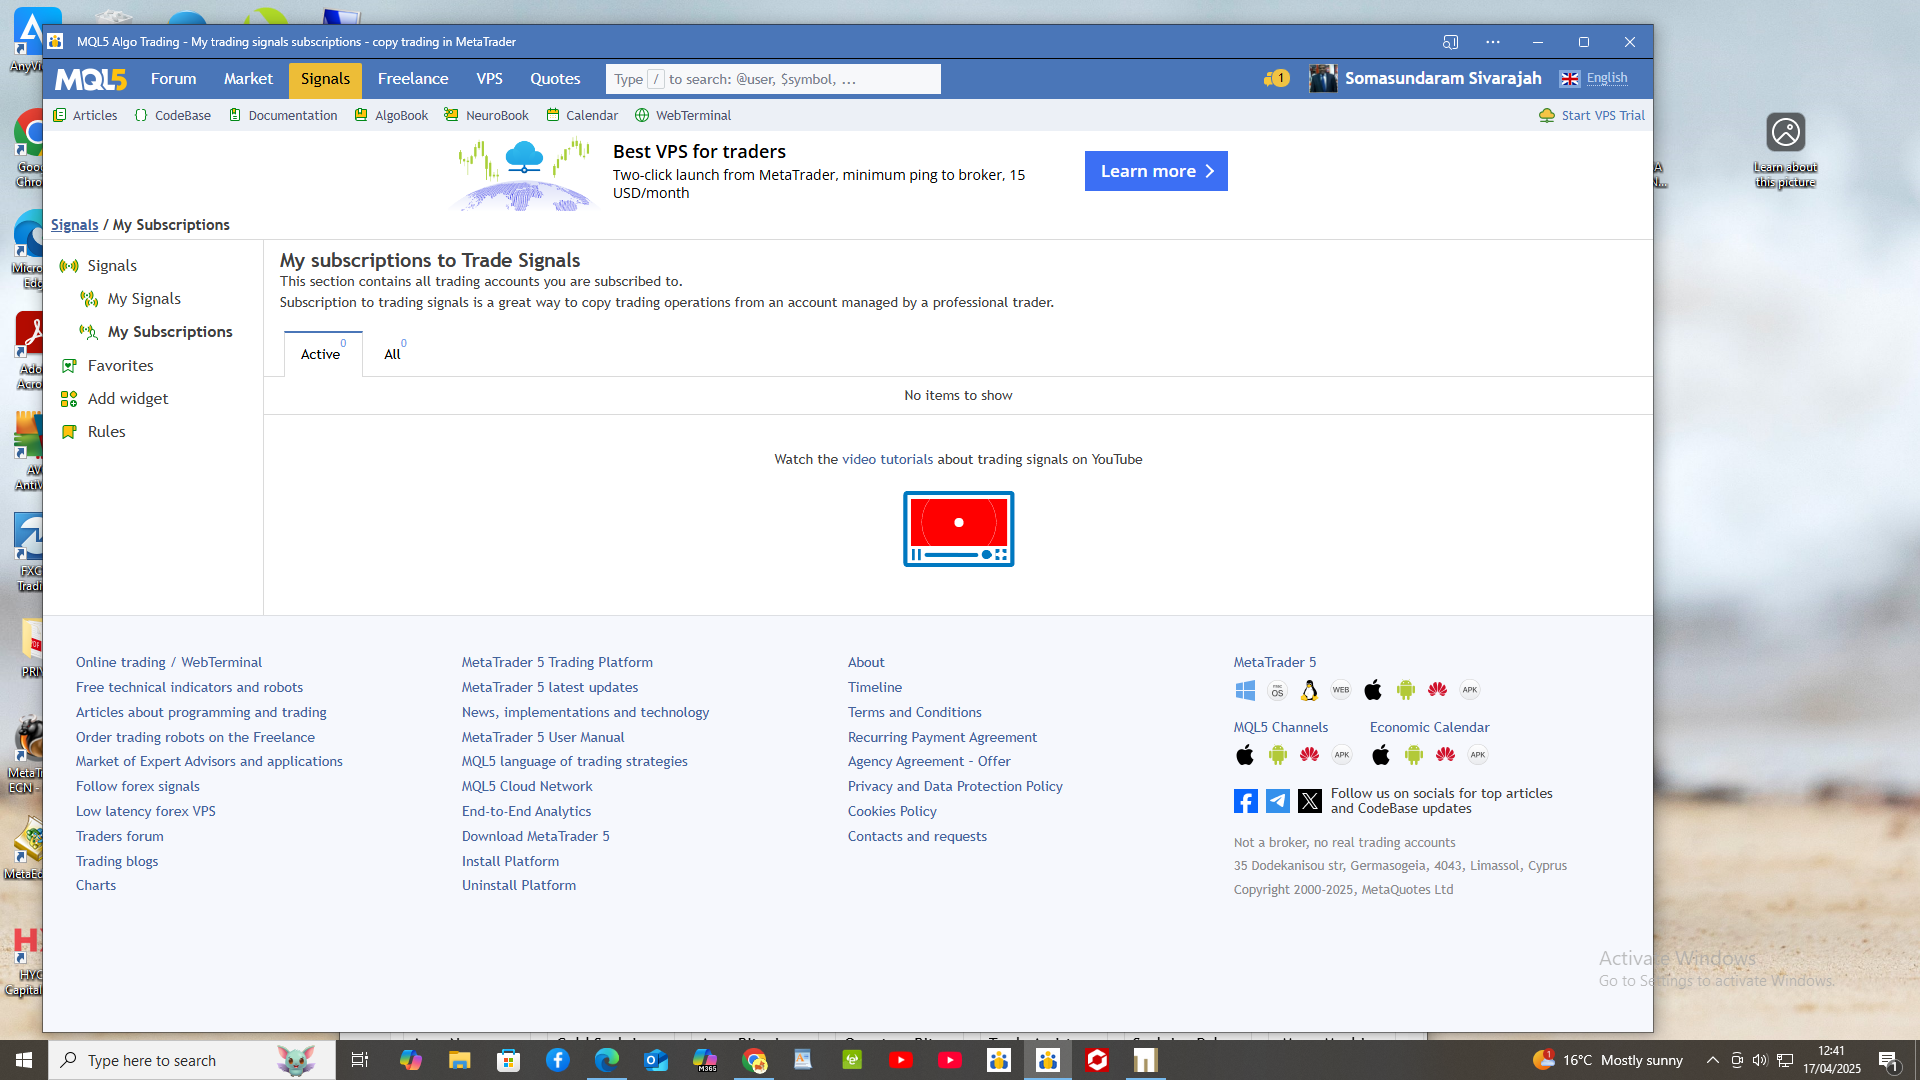Open the Freelance section
1920x1080 pixels.
coord(413,79)
